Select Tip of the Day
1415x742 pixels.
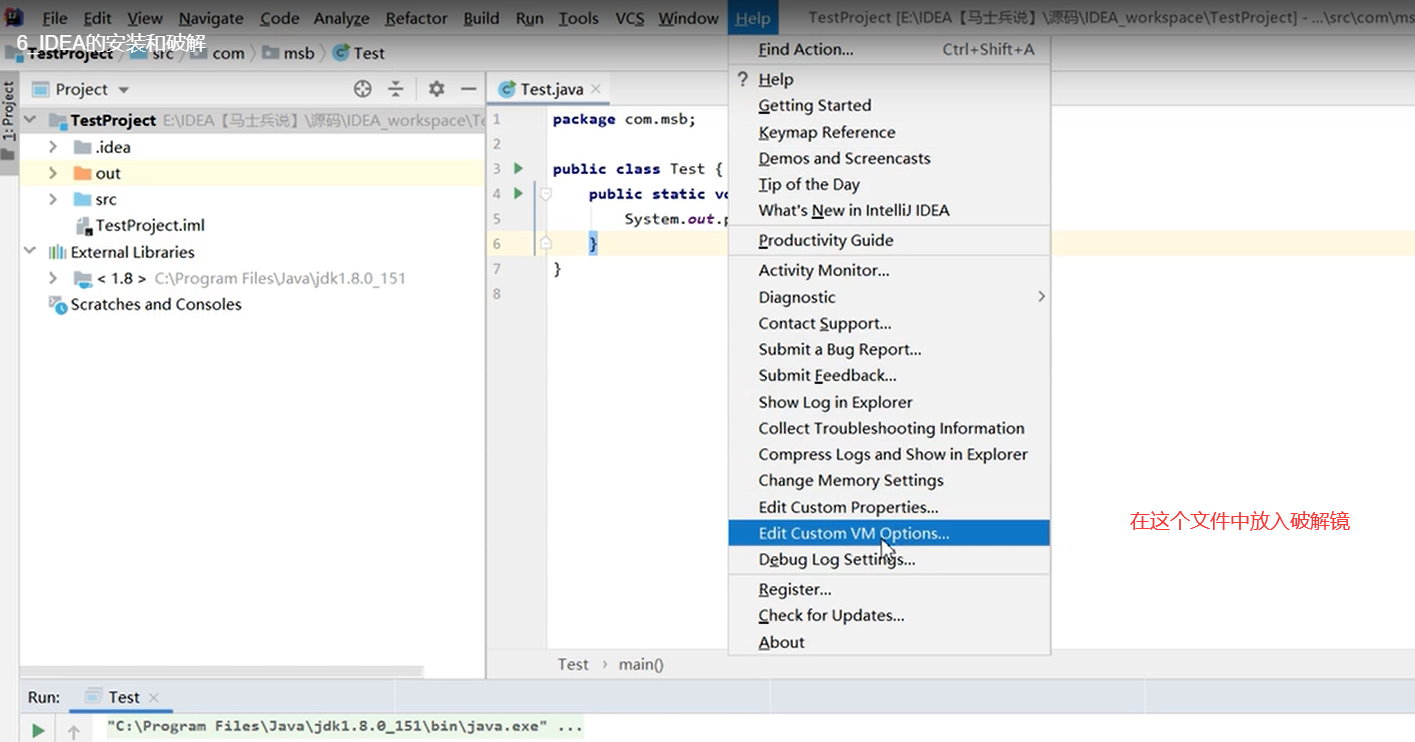pos(889,184)
